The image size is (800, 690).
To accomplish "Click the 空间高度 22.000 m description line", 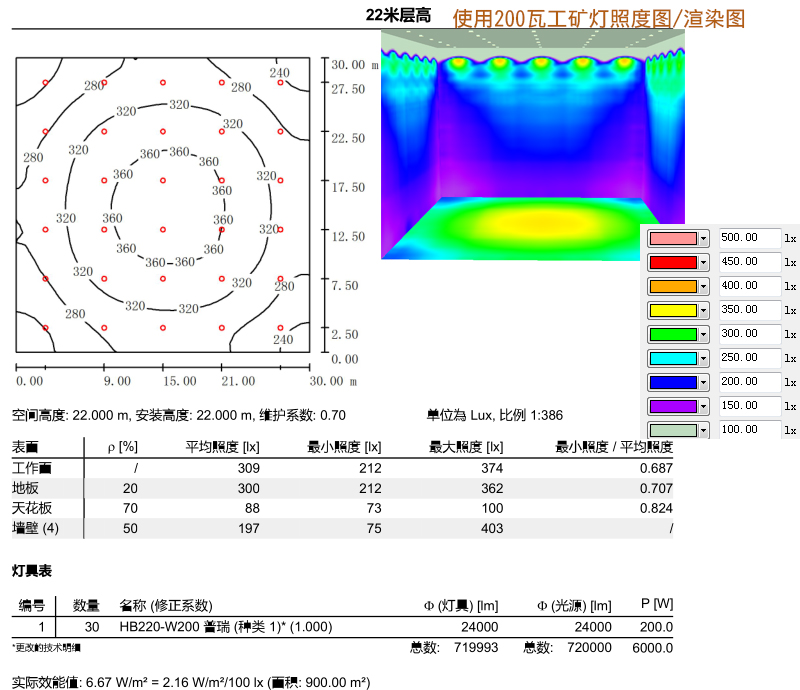I will click(x=179, y=415).
